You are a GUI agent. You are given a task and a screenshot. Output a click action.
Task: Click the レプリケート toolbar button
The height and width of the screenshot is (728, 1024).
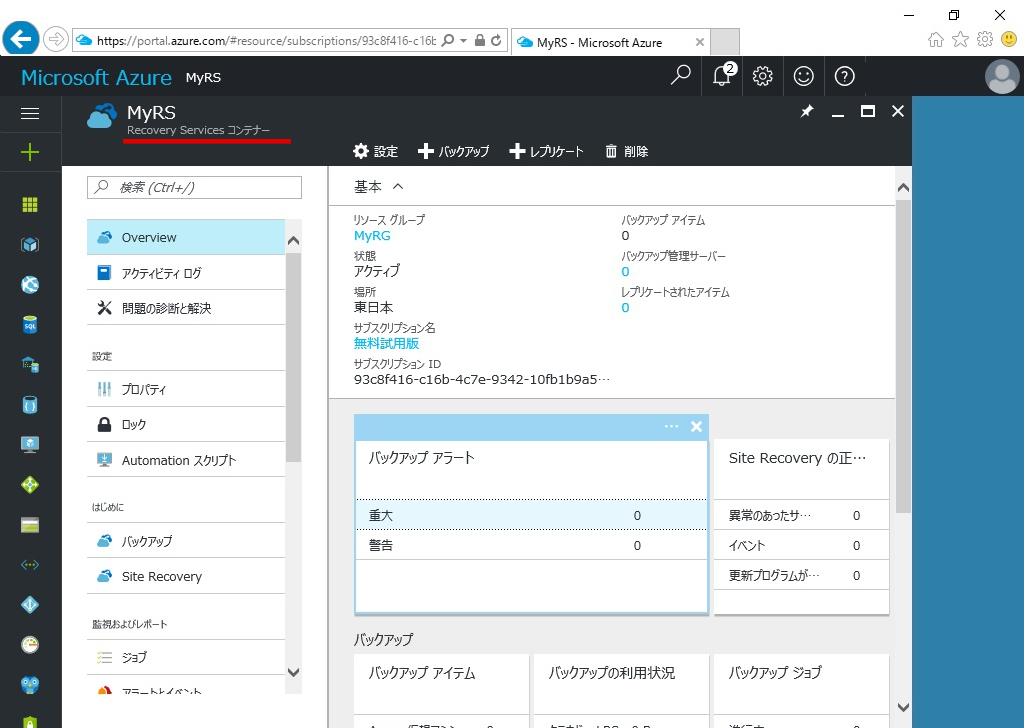(x=547, y=151)
